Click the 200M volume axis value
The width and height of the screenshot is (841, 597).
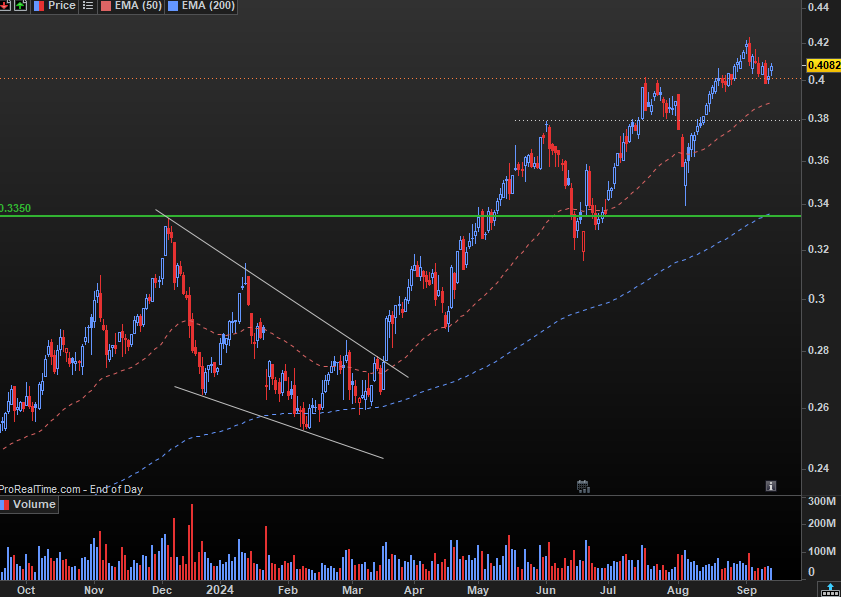[822, 524]
